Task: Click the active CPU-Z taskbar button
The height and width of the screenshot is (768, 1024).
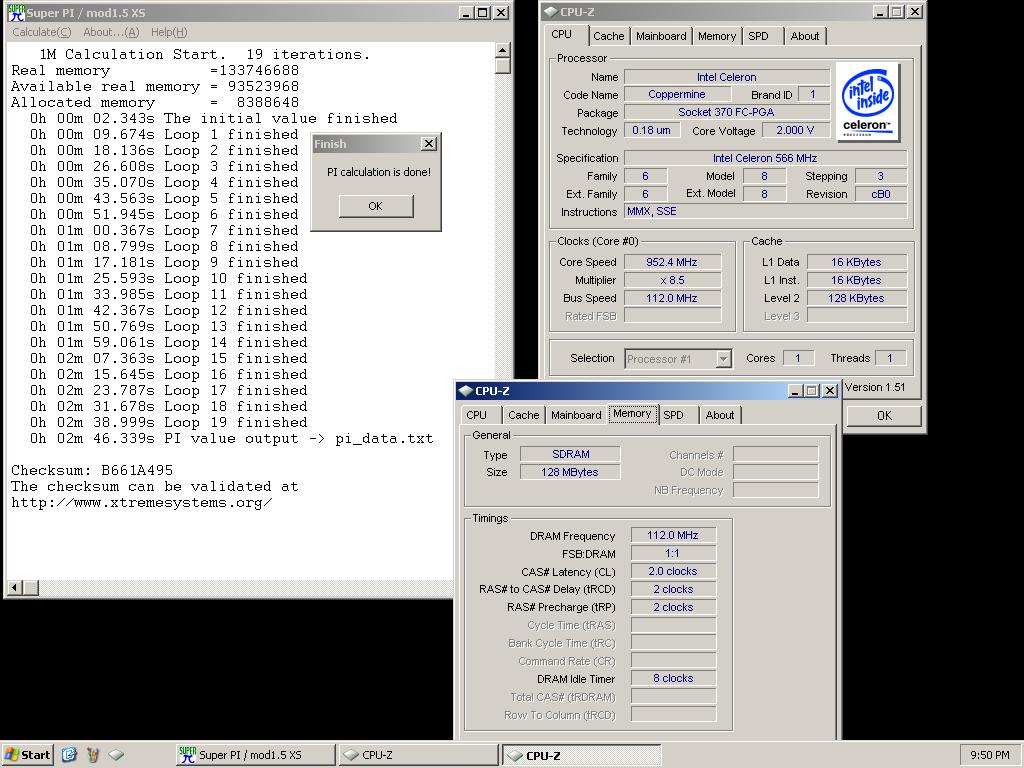Action: coord(581,756)
